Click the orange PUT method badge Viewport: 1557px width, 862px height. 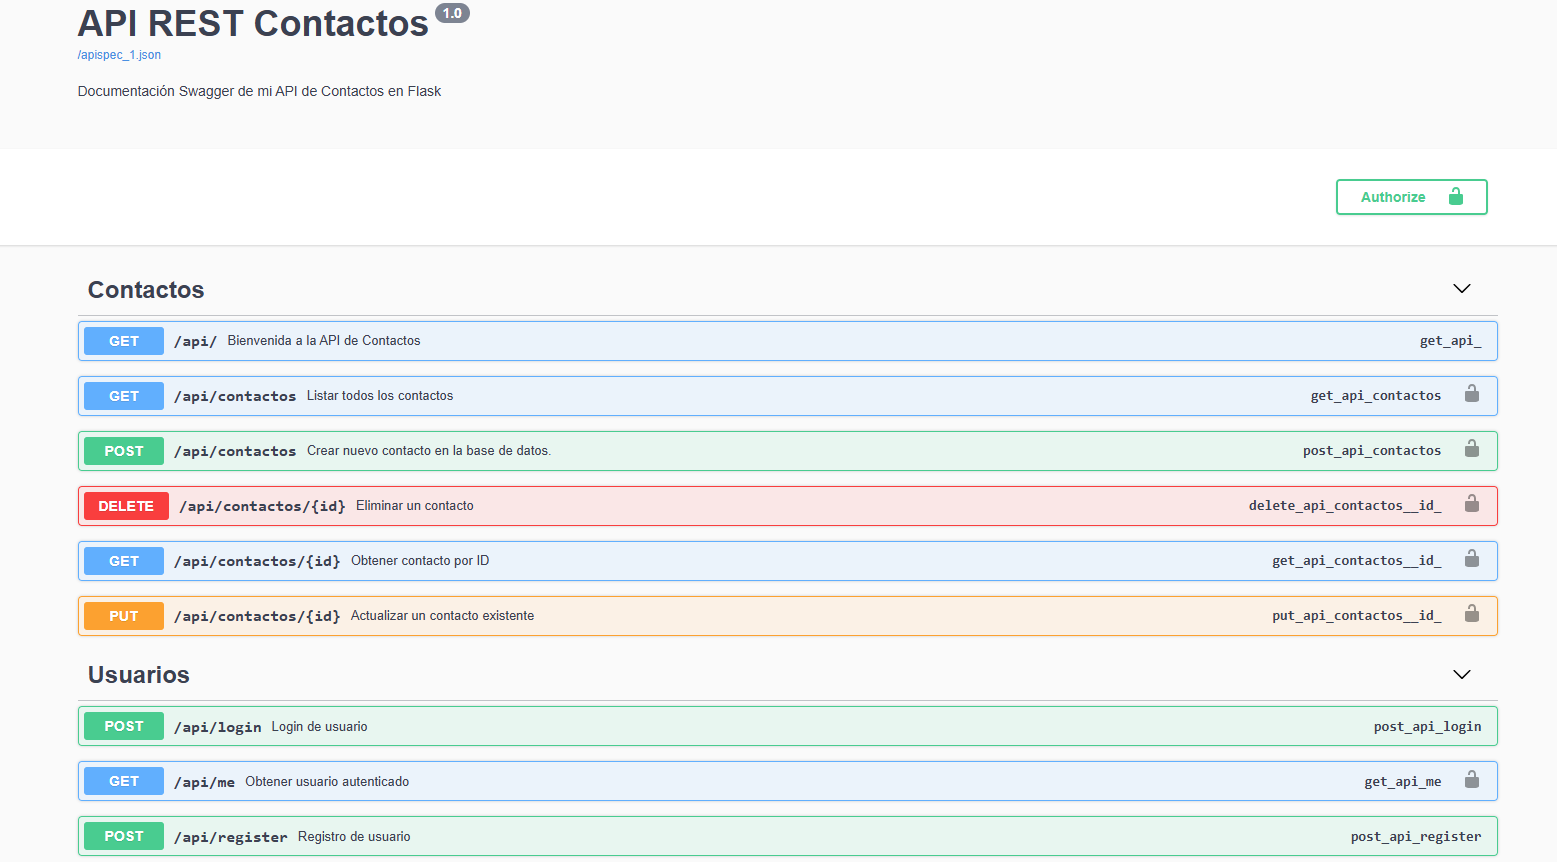pos(124,616)
